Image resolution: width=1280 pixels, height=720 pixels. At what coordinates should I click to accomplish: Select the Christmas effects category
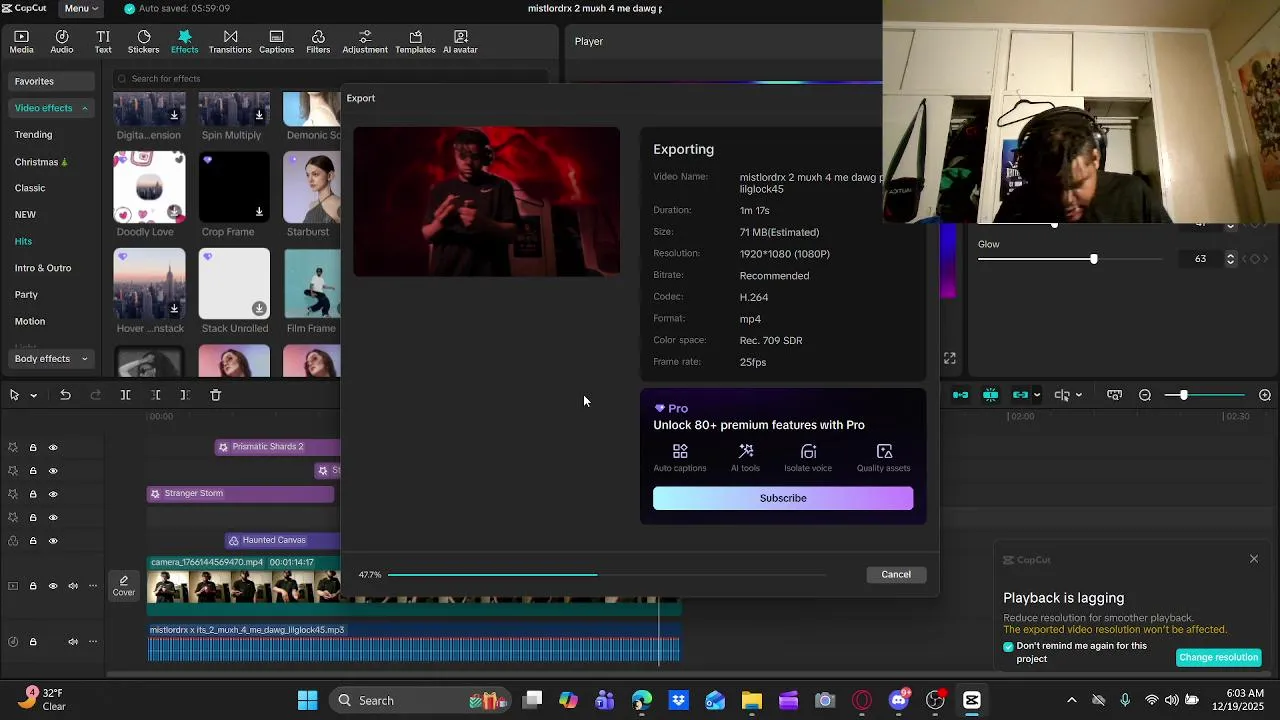click(x=41, y=161)
